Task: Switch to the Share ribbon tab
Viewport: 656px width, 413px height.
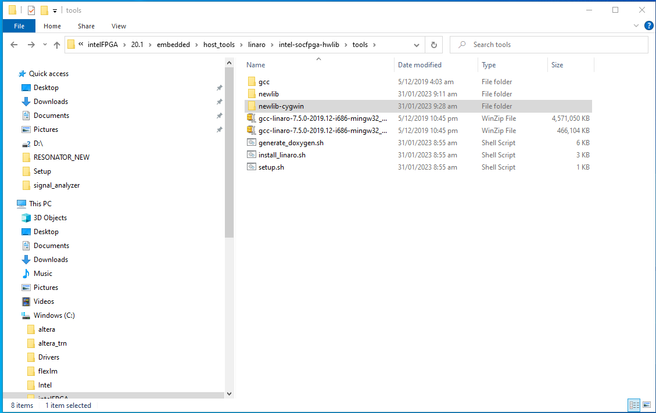Action: (x=86, y=26)
